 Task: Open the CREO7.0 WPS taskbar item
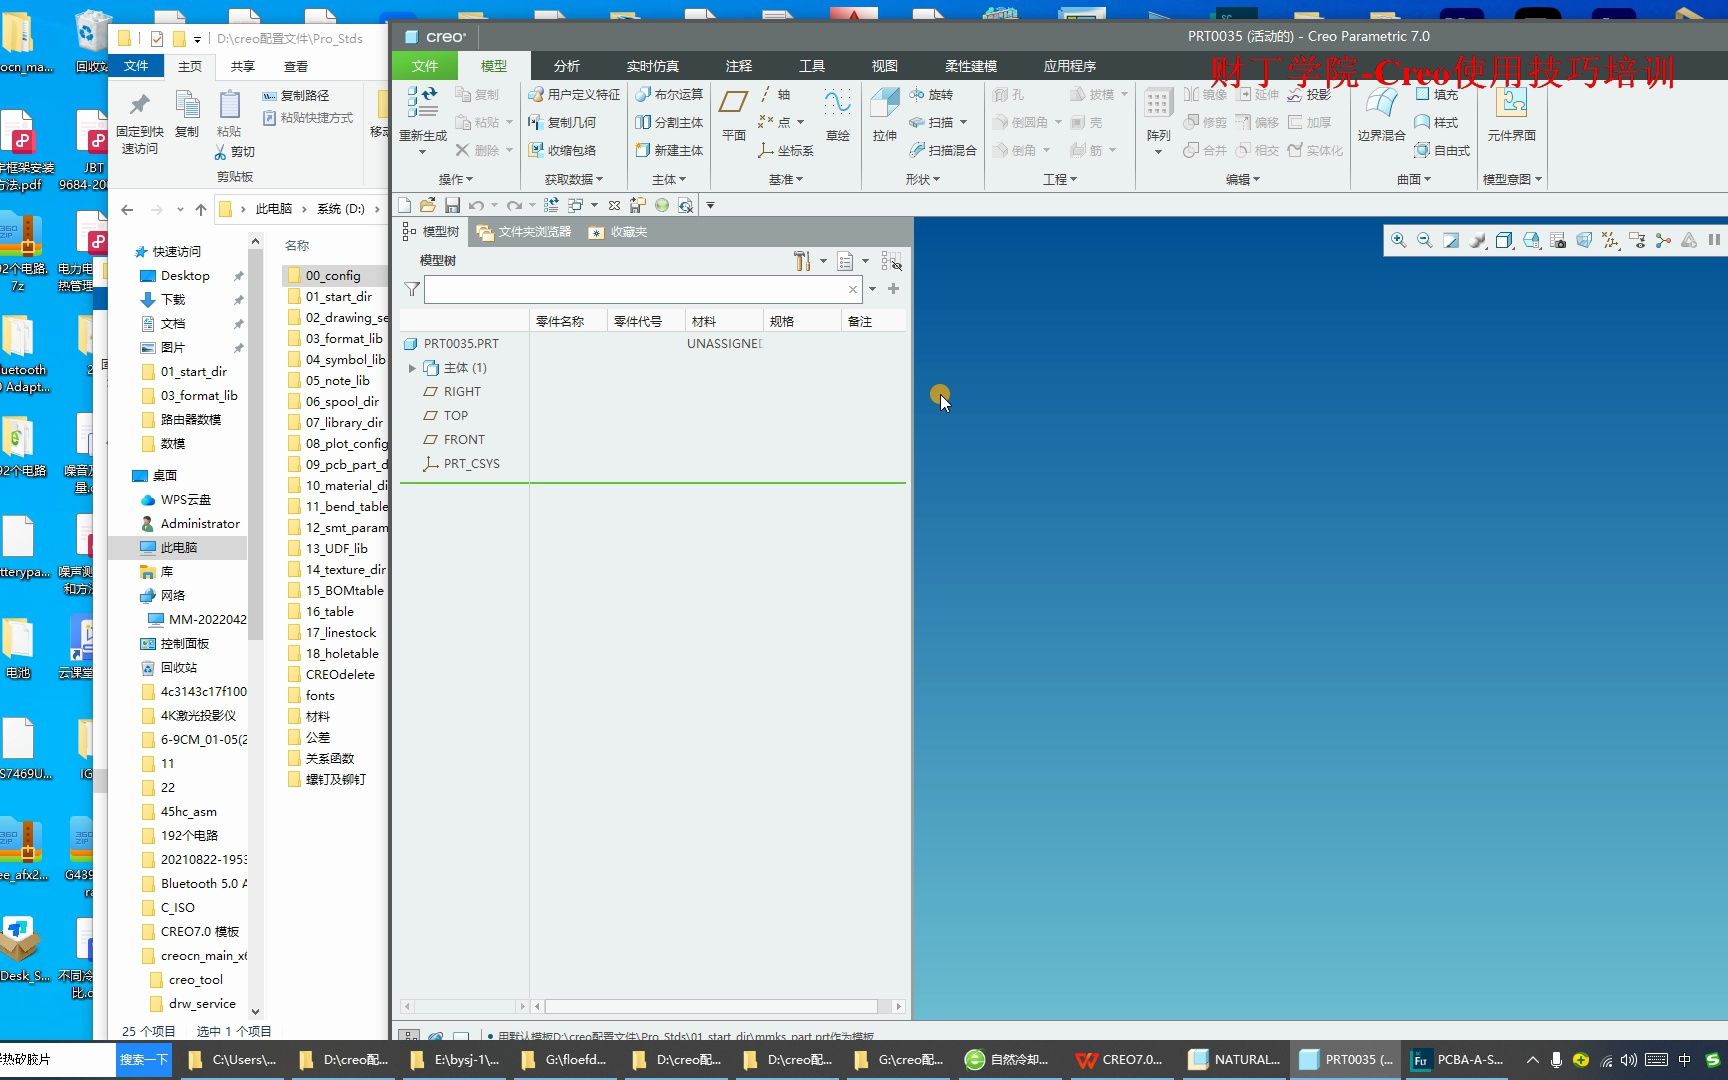1120,1059
